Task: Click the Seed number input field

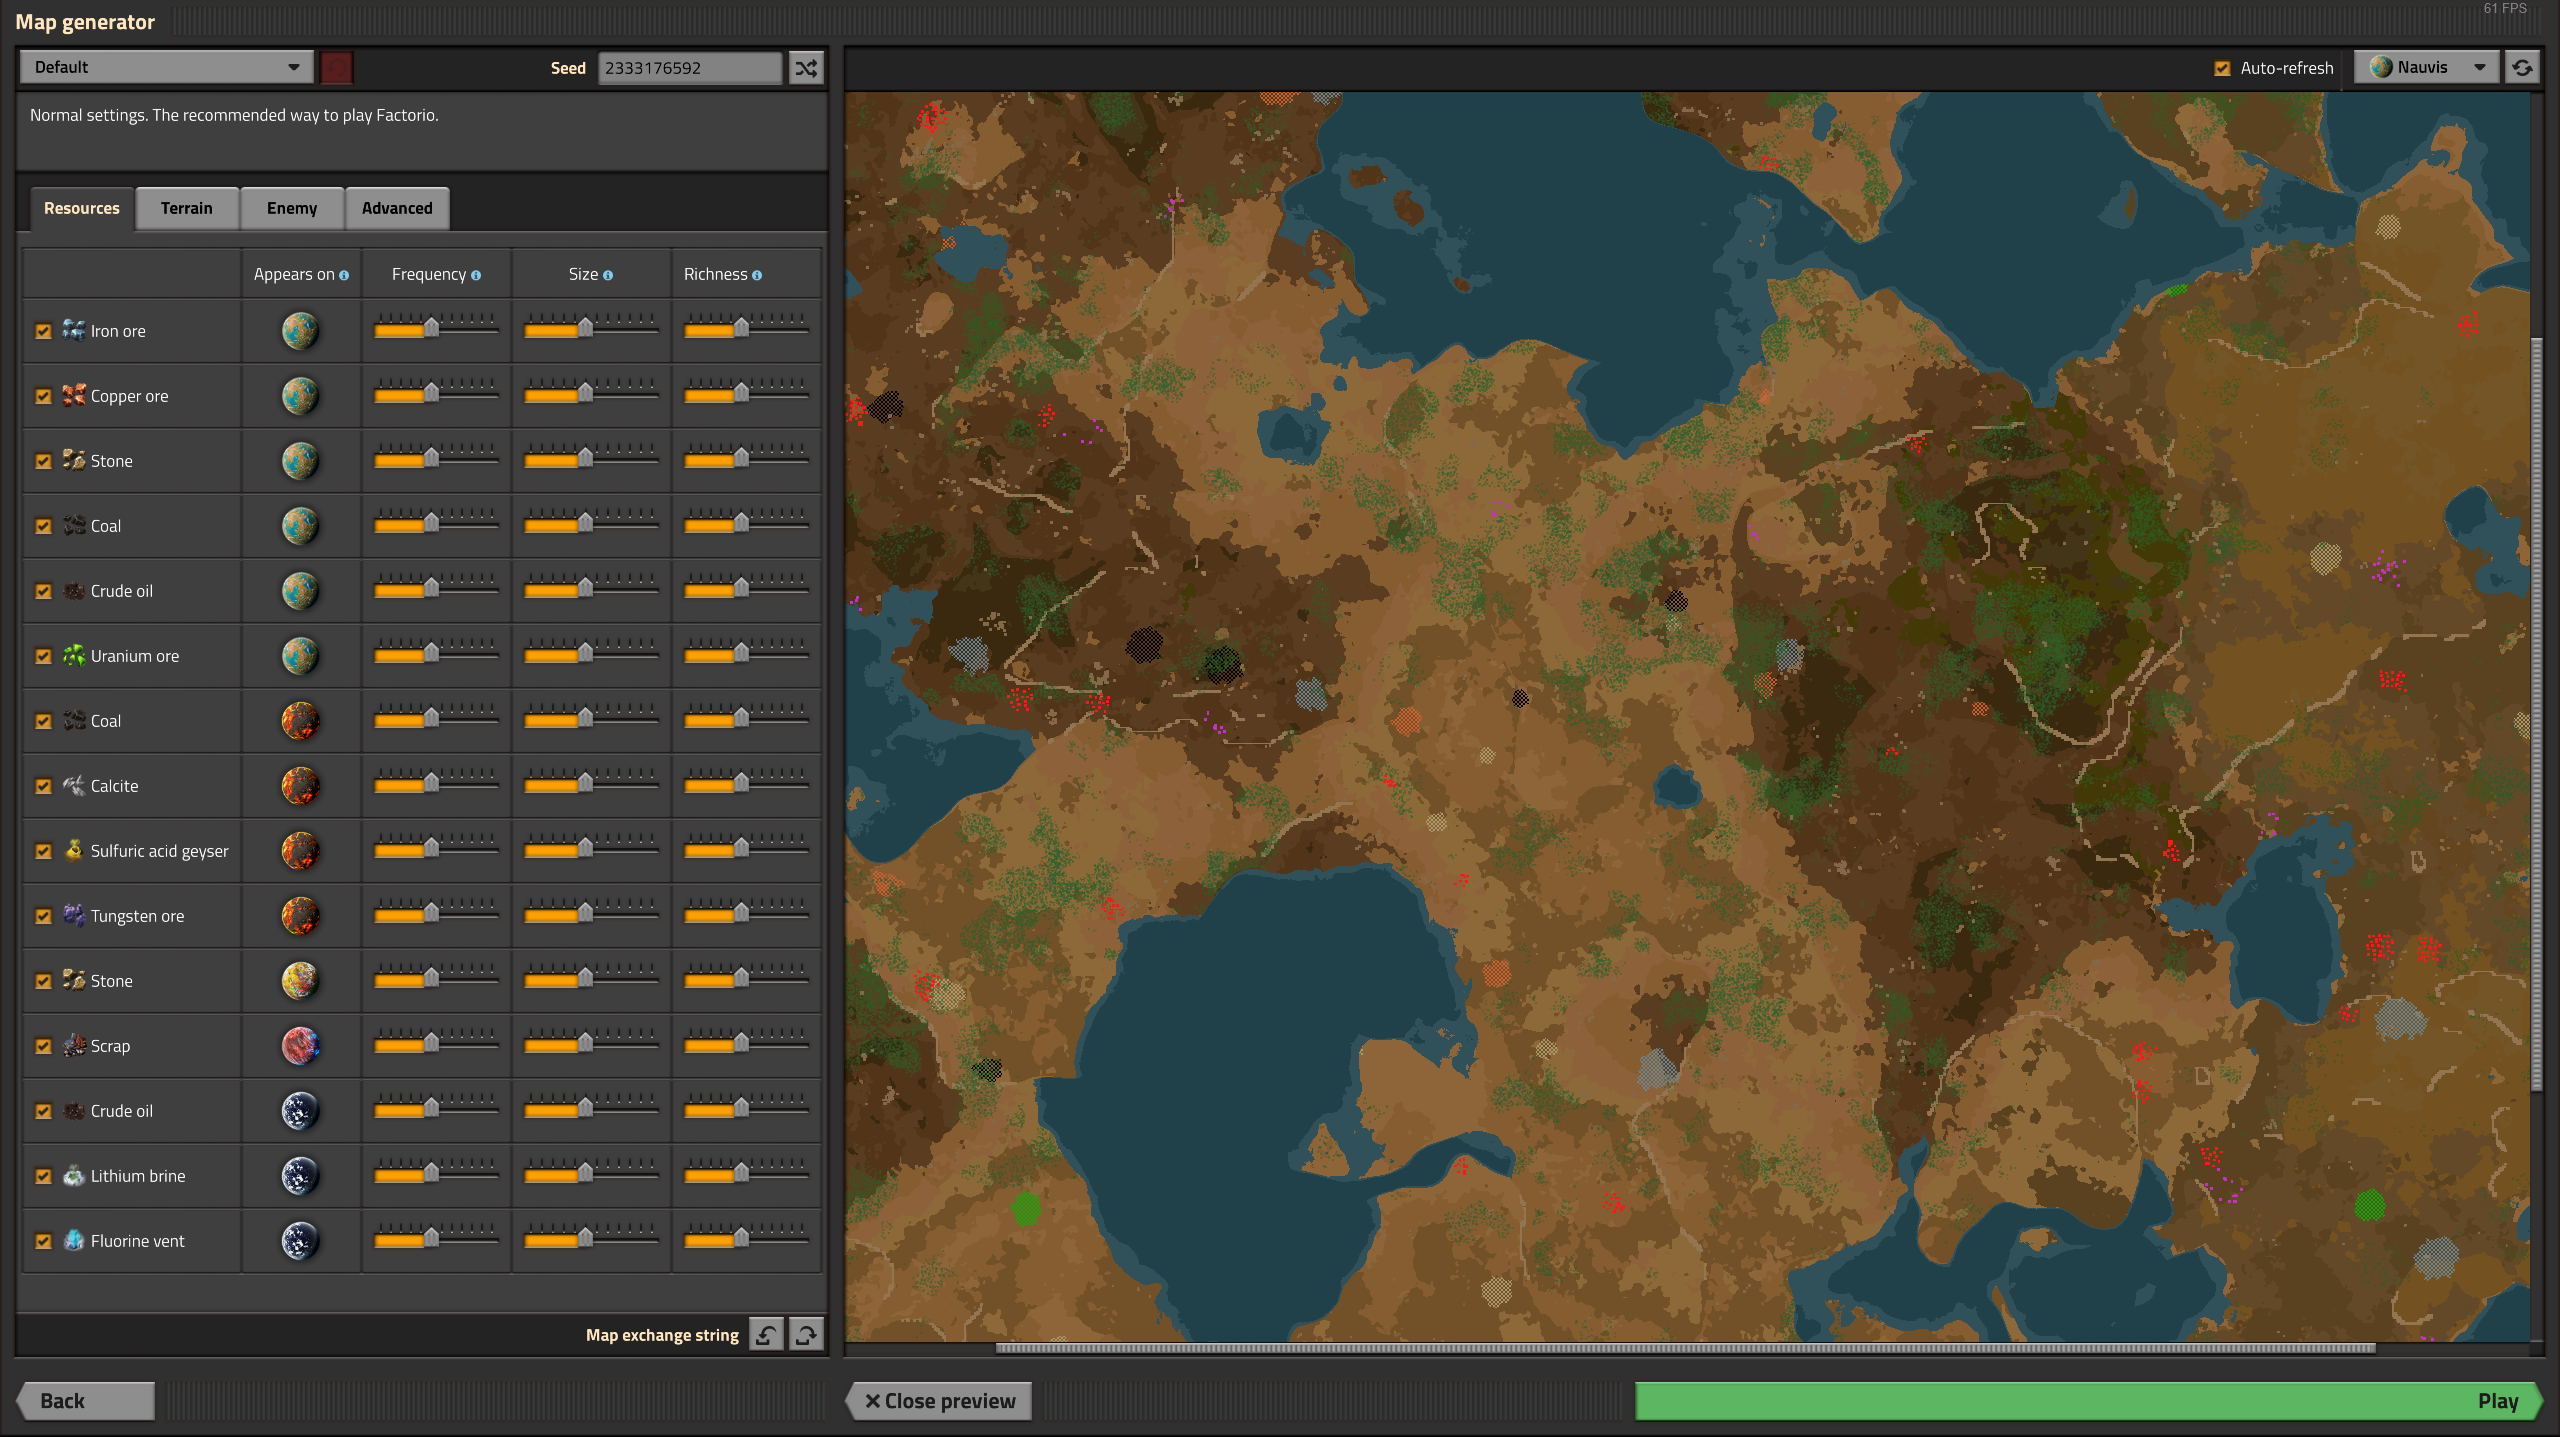Action: (x=689, y=68)
